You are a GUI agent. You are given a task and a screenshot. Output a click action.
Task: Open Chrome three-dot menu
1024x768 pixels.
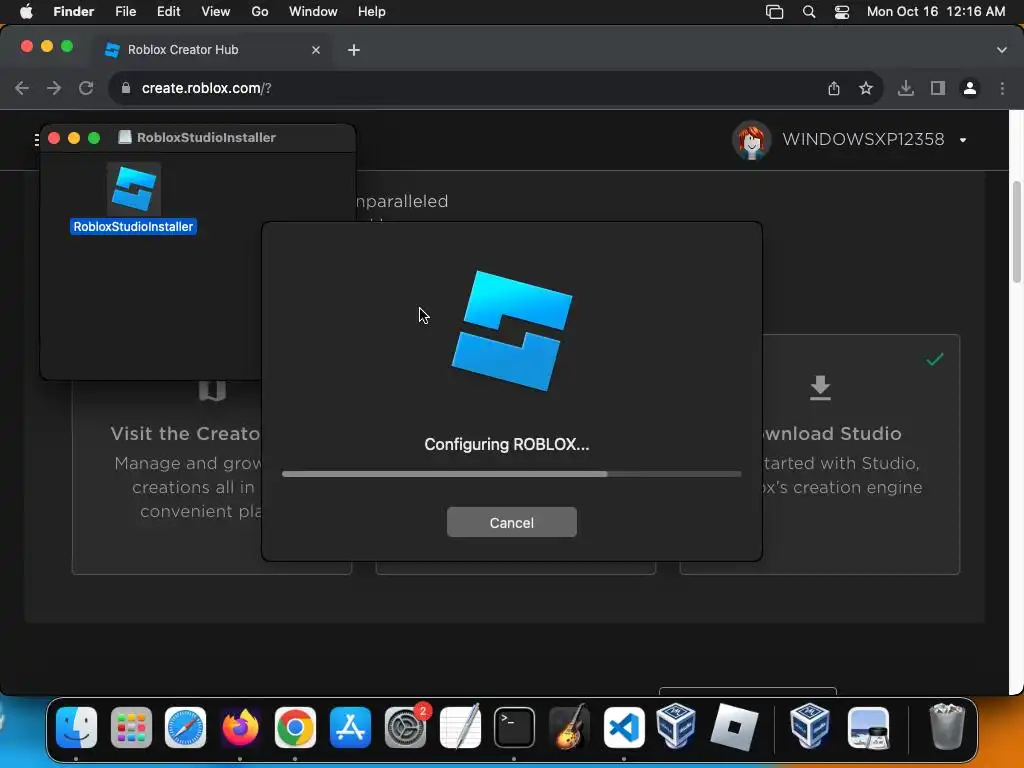click(1002, 88)
